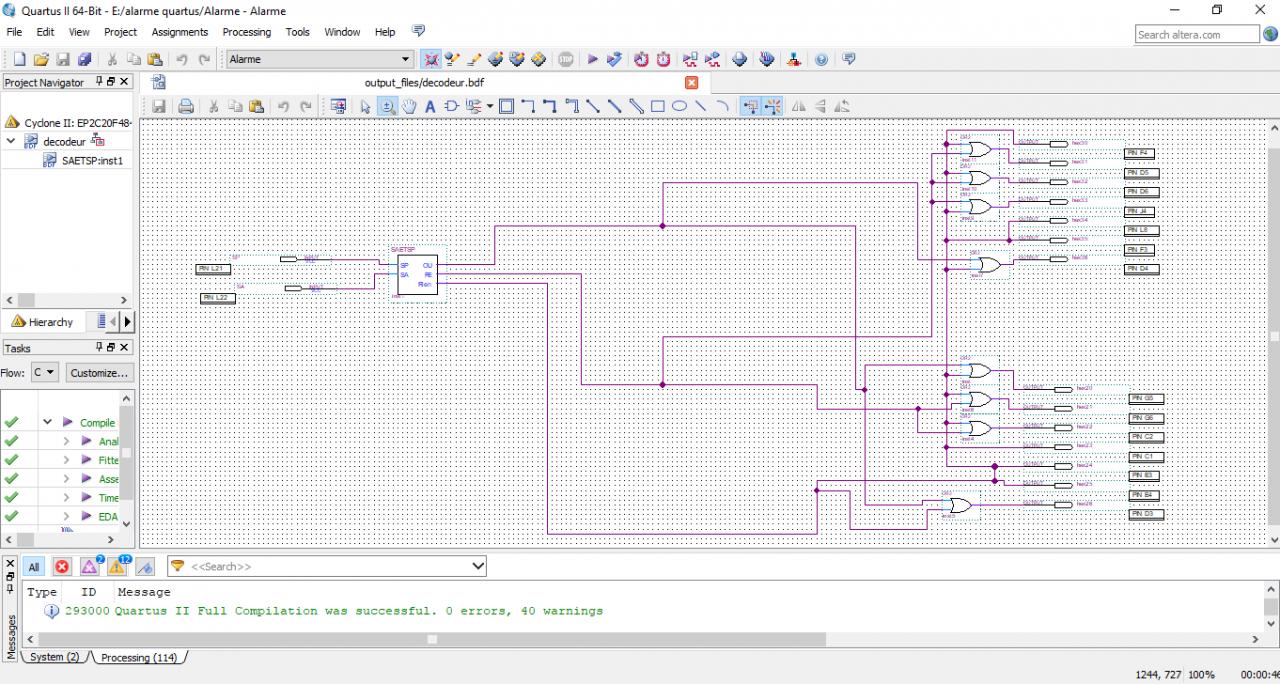Close the decodeur.bdf document tab

coord(691,83)
